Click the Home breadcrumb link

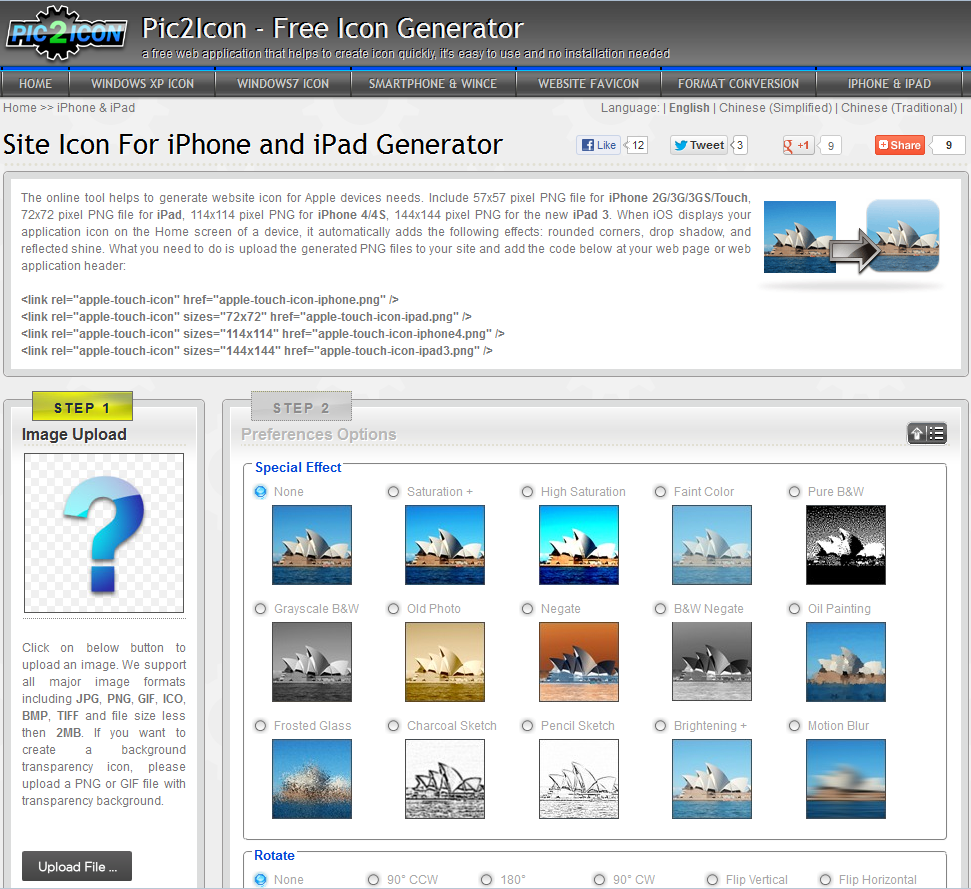pos(20,108)
